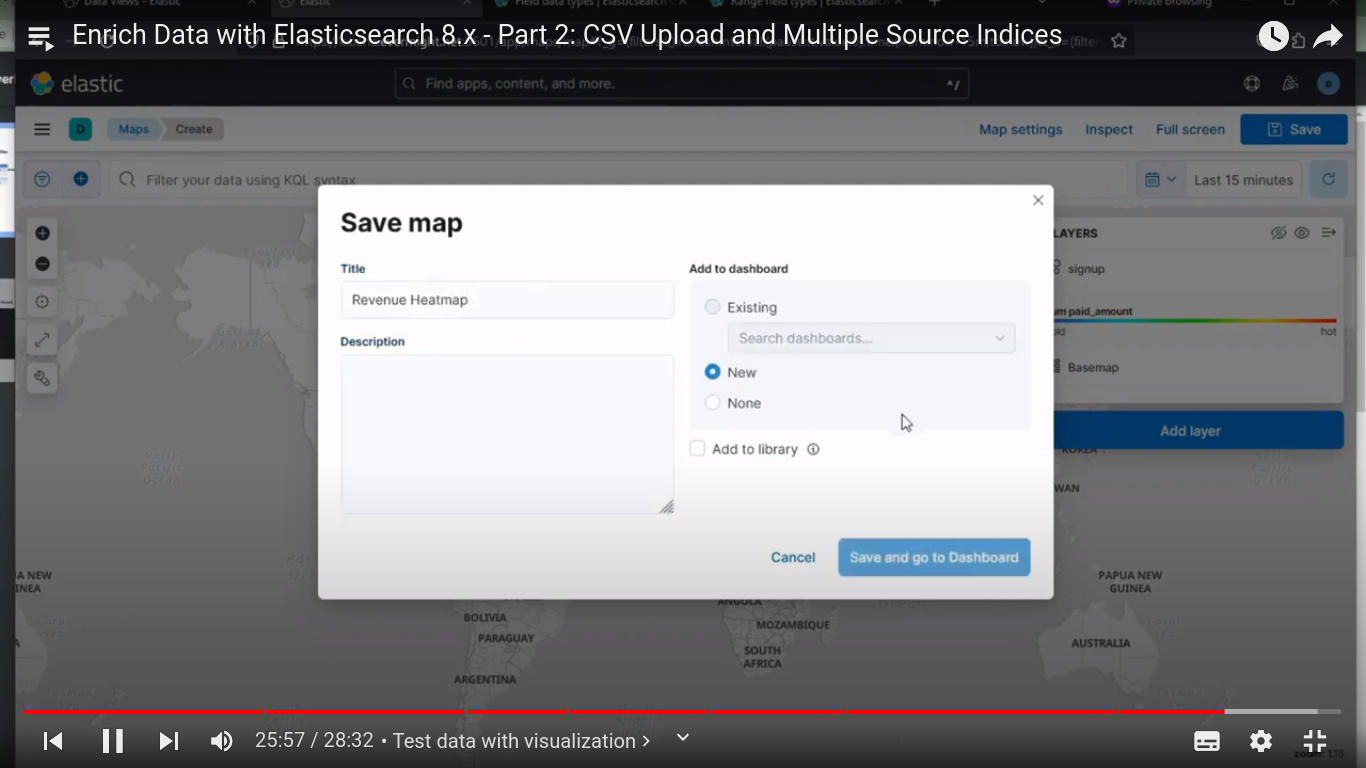Mute the video volume
1366x768 pixels.
point(221,741)
